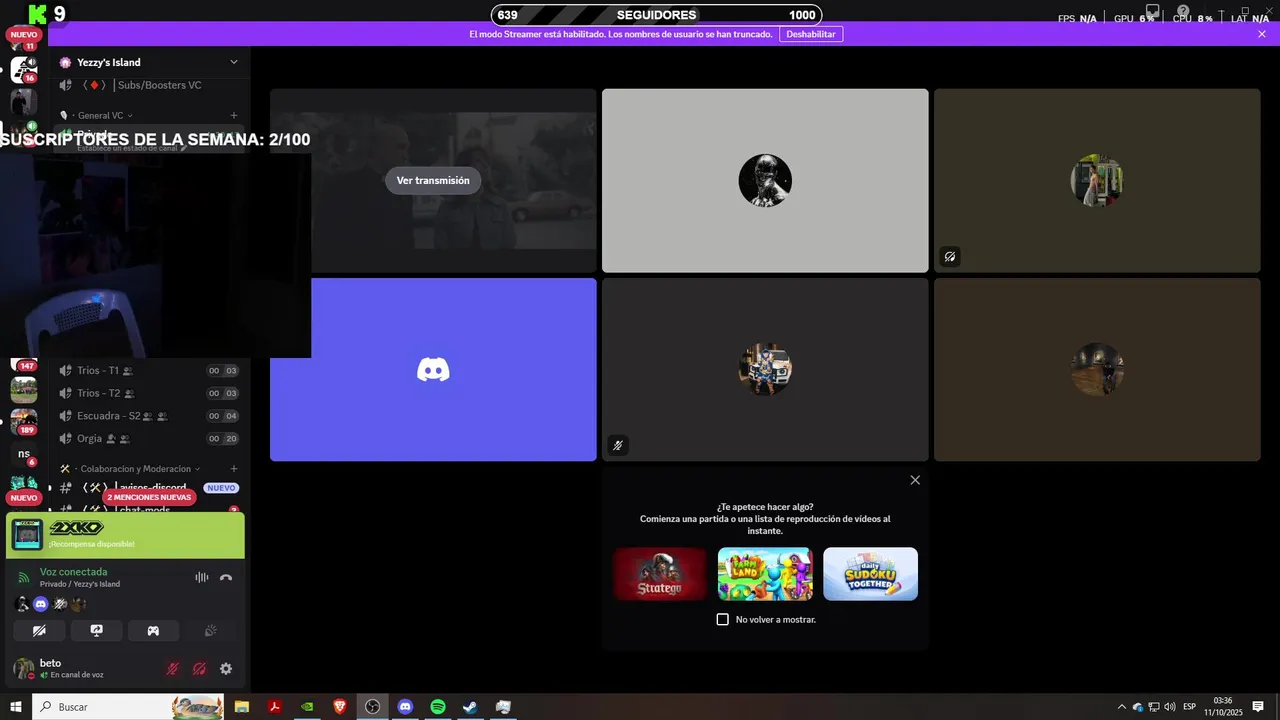Unmute the microphone next to beto
Screen dimensions: 1280x720
point(173,669)
